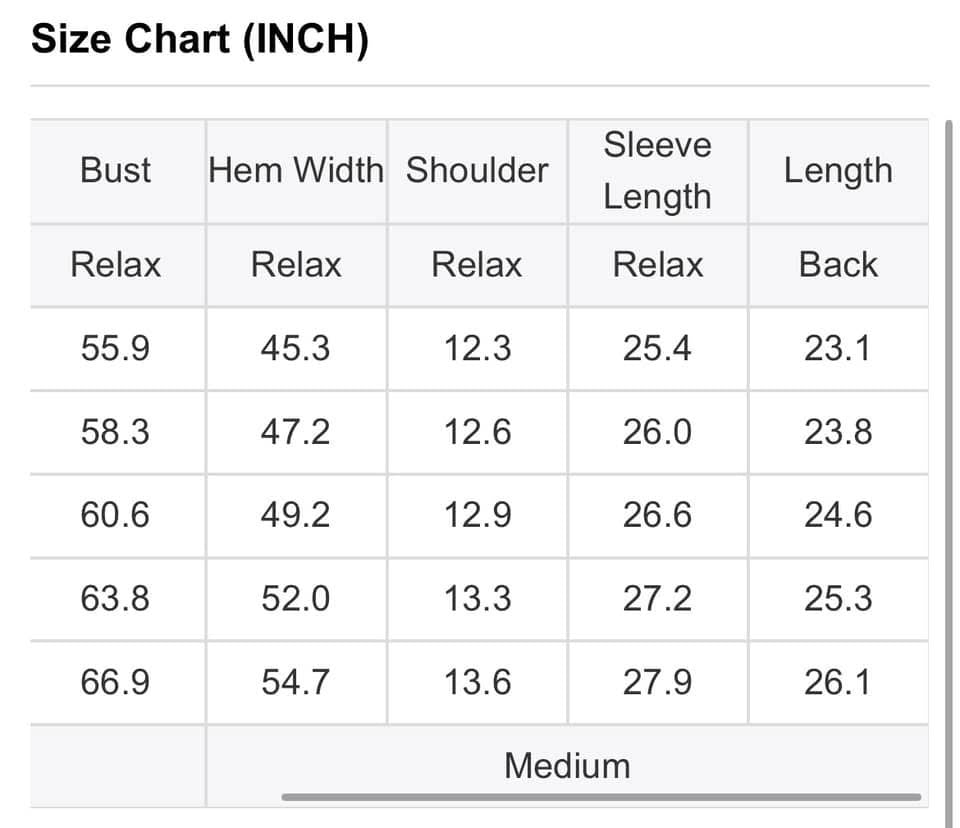960x828 pixels.
Task: Select the Bust column header
Action: point(115,170)
